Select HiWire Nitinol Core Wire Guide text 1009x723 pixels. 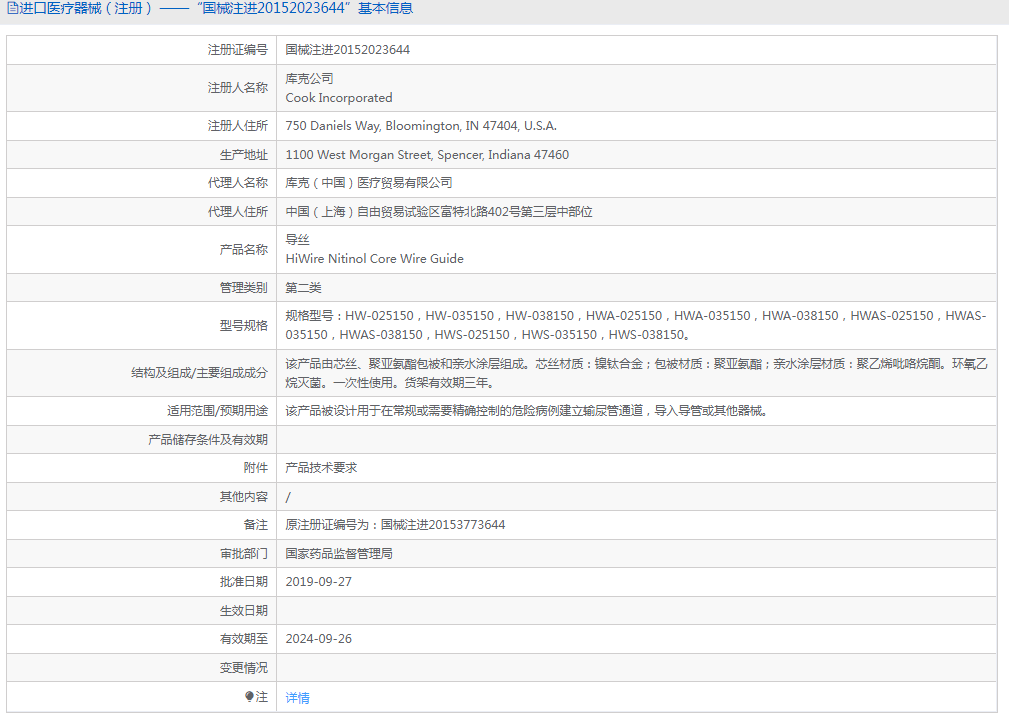[x=375, y=259]
